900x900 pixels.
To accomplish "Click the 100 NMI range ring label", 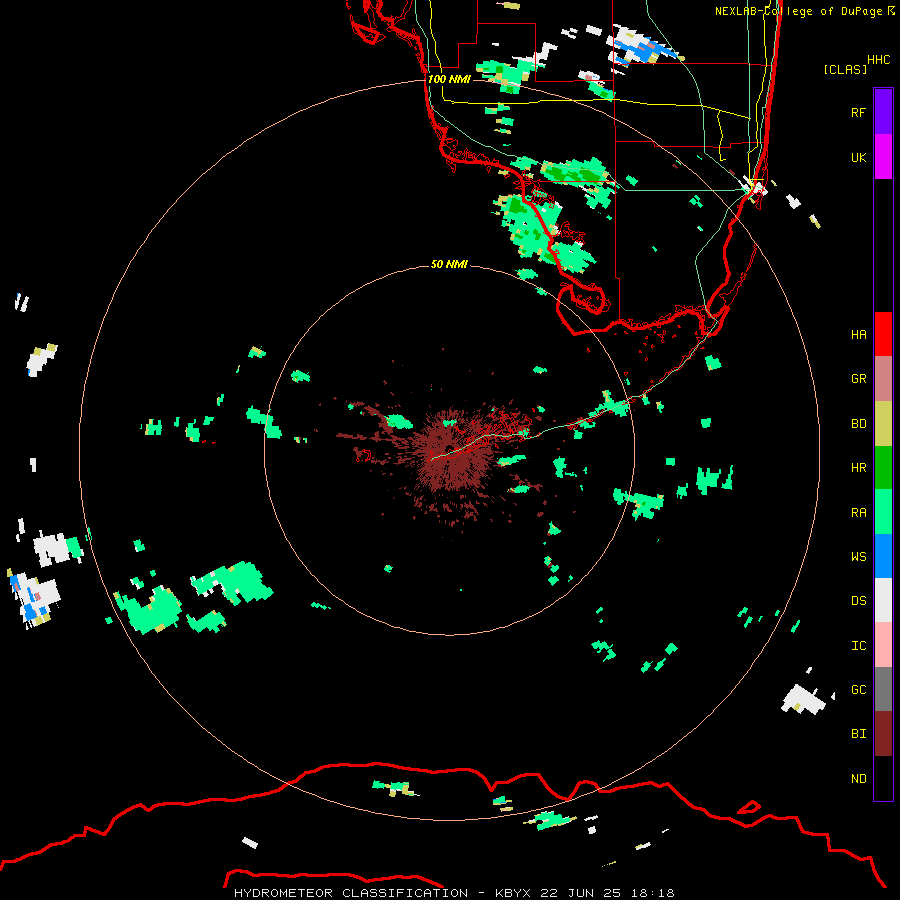I will point(449,79).
